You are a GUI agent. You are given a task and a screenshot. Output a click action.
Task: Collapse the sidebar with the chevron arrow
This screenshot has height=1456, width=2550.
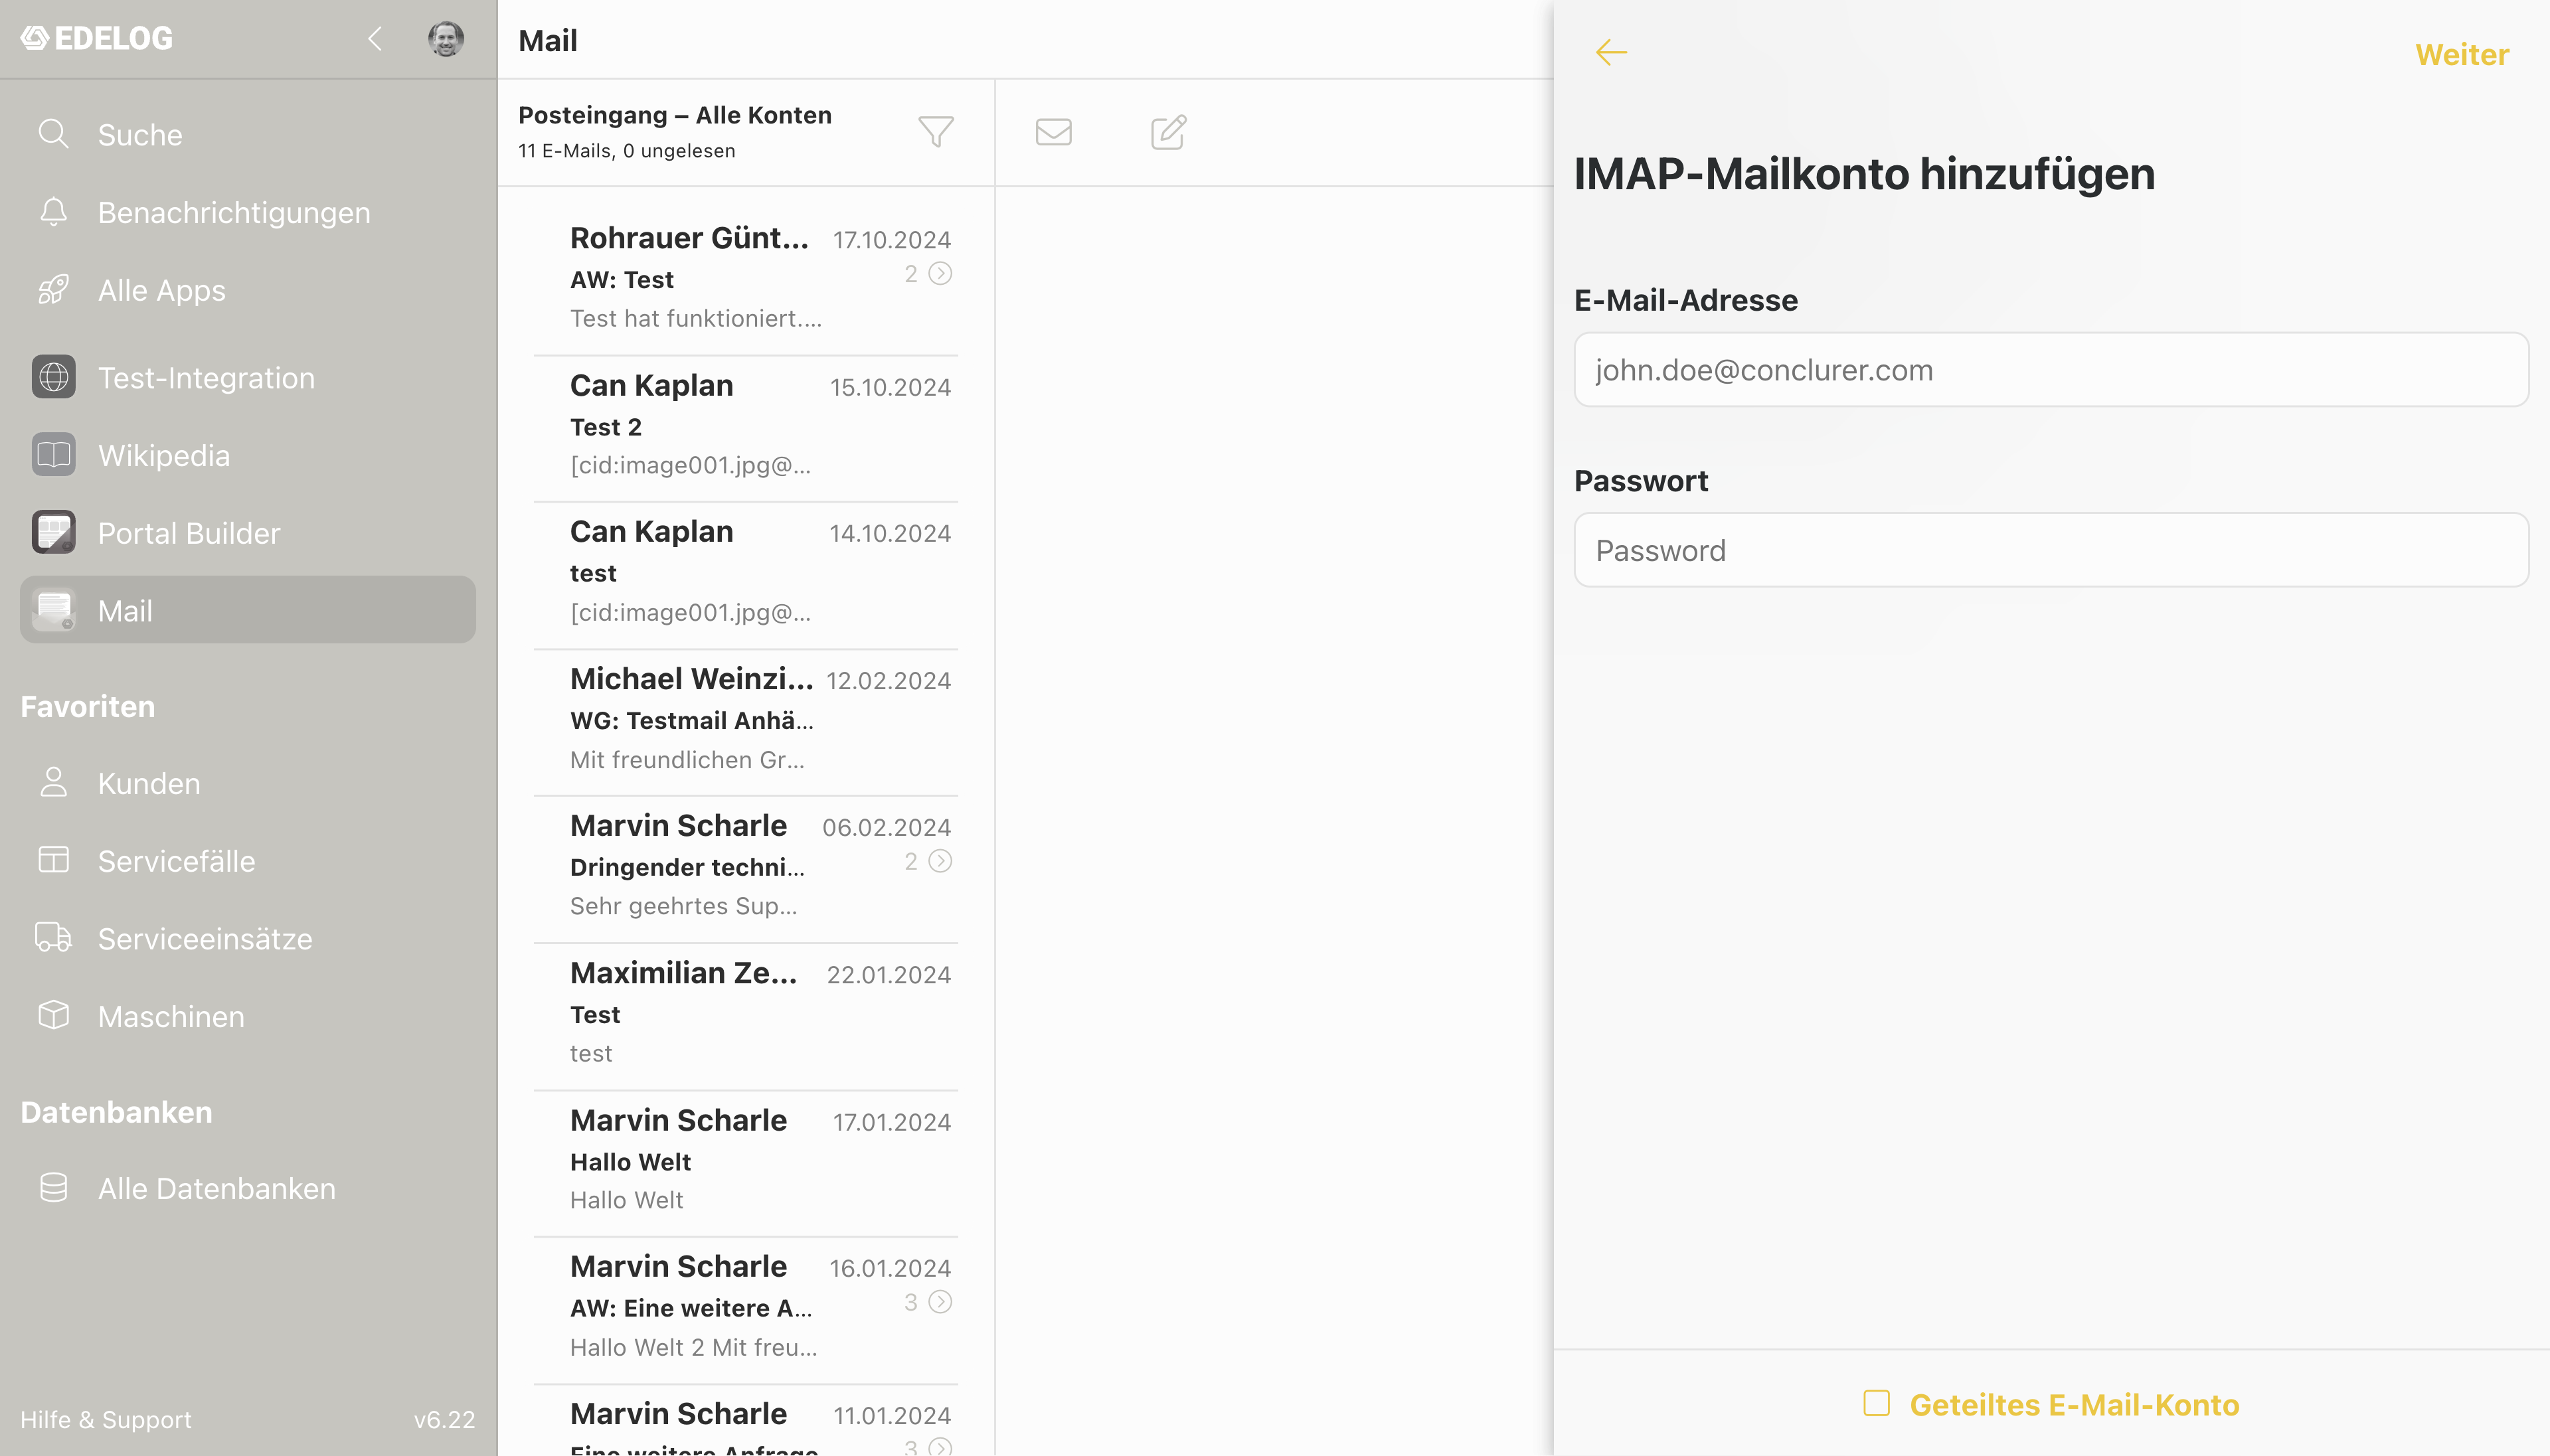coord(375,39)
